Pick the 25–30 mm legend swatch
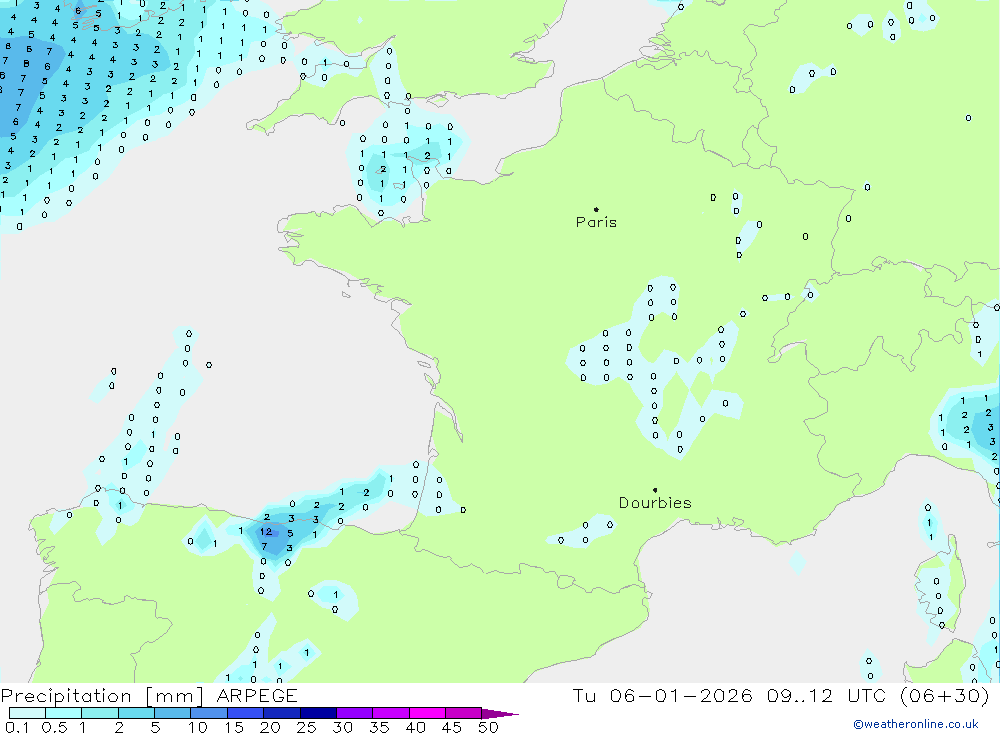1000x733 pixels. point(318,713)
